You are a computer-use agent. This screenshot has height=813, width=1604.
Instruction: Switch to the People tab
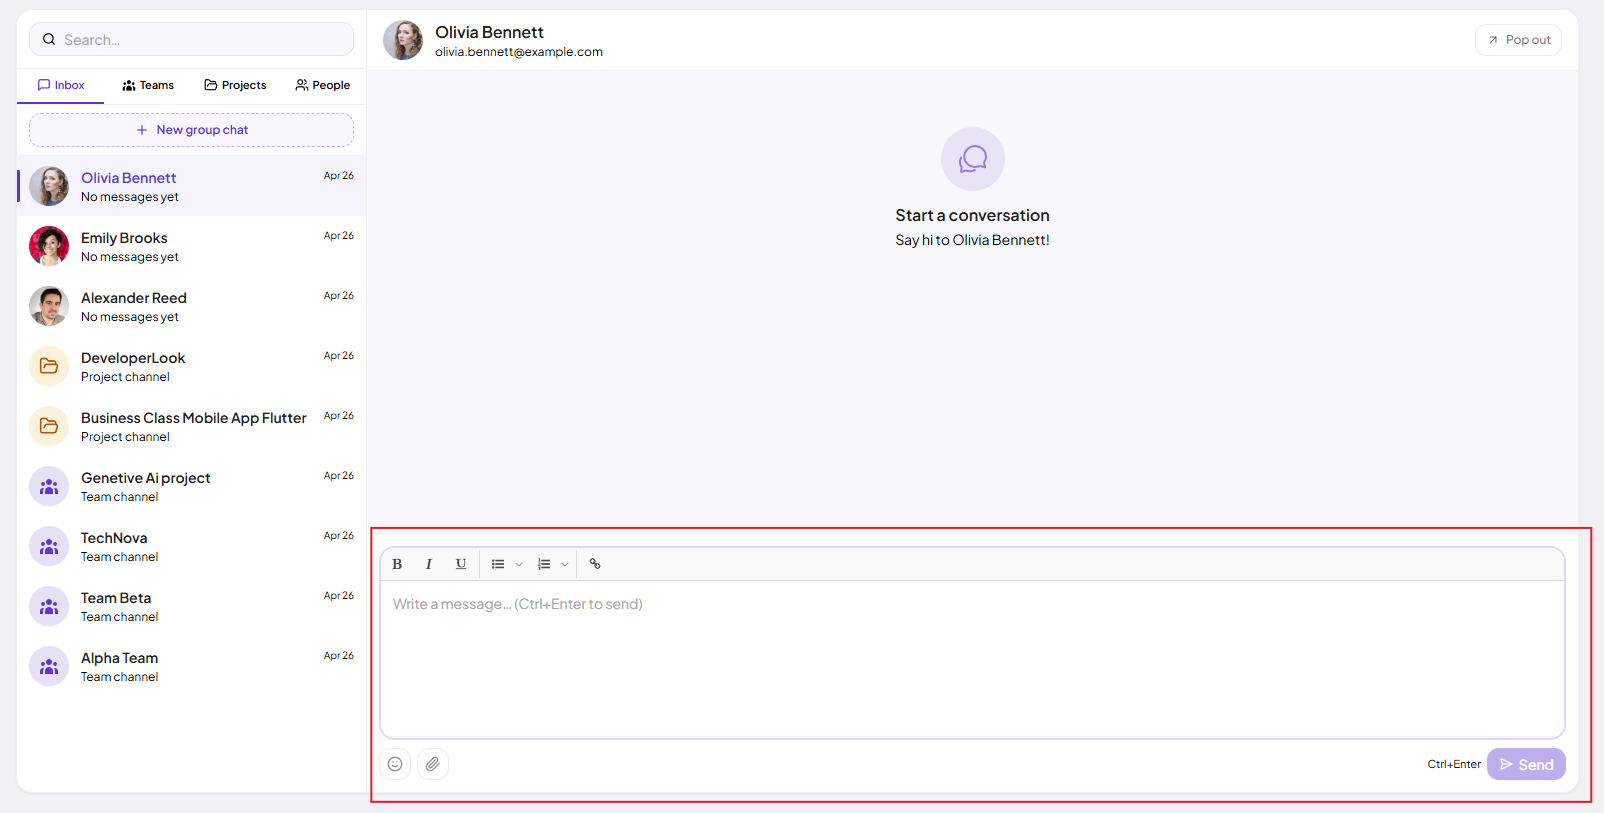tap(322, 85)
